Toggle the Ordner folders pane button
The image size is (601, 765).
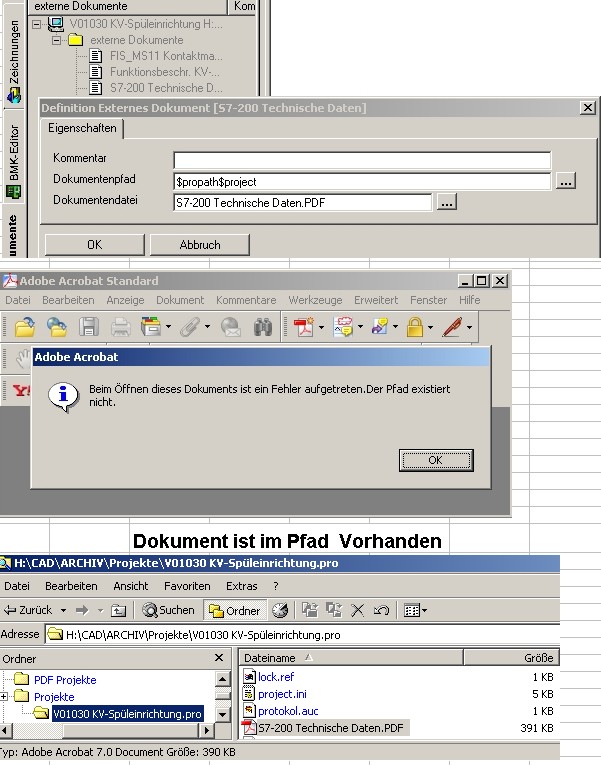click(235, 610)
